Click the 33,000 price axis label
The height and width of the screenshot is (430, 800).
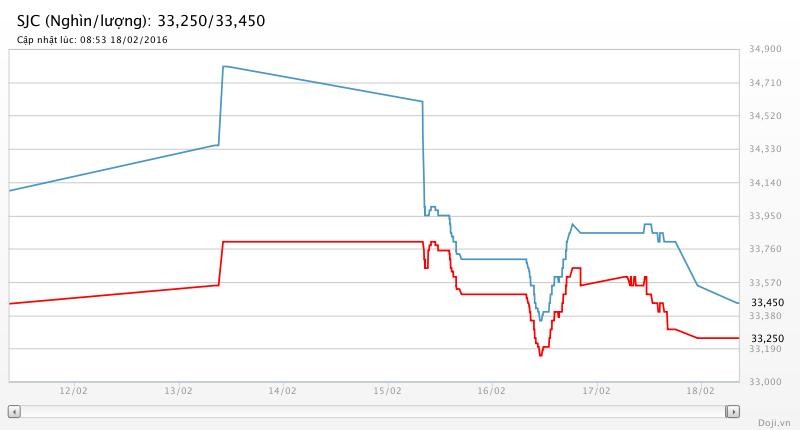(x=765, y=382)
